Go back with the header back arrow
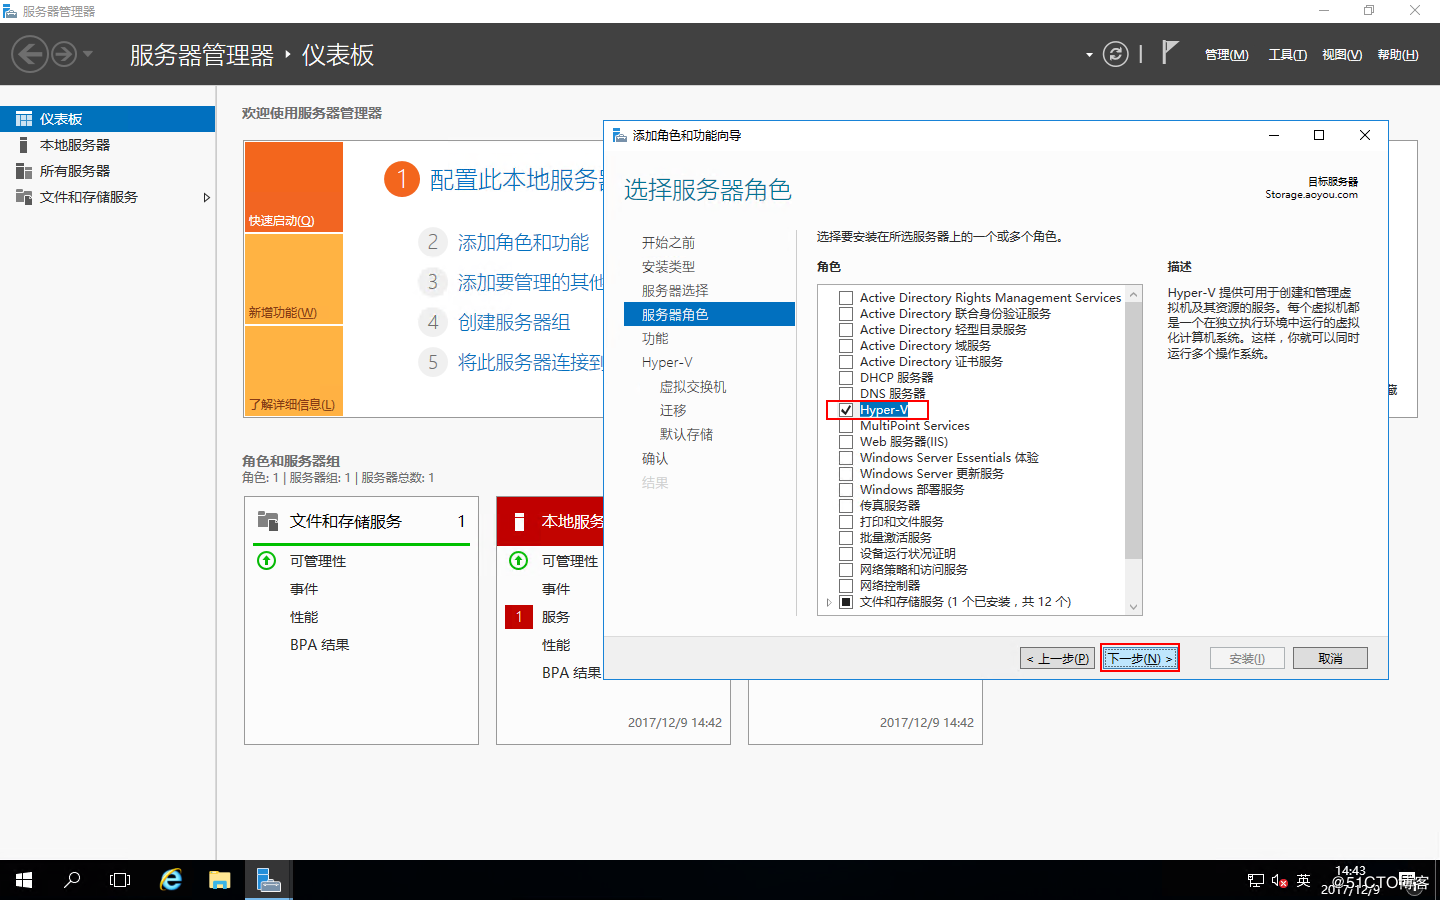Screen dimensions: 1440x900 tap(30, 54)
